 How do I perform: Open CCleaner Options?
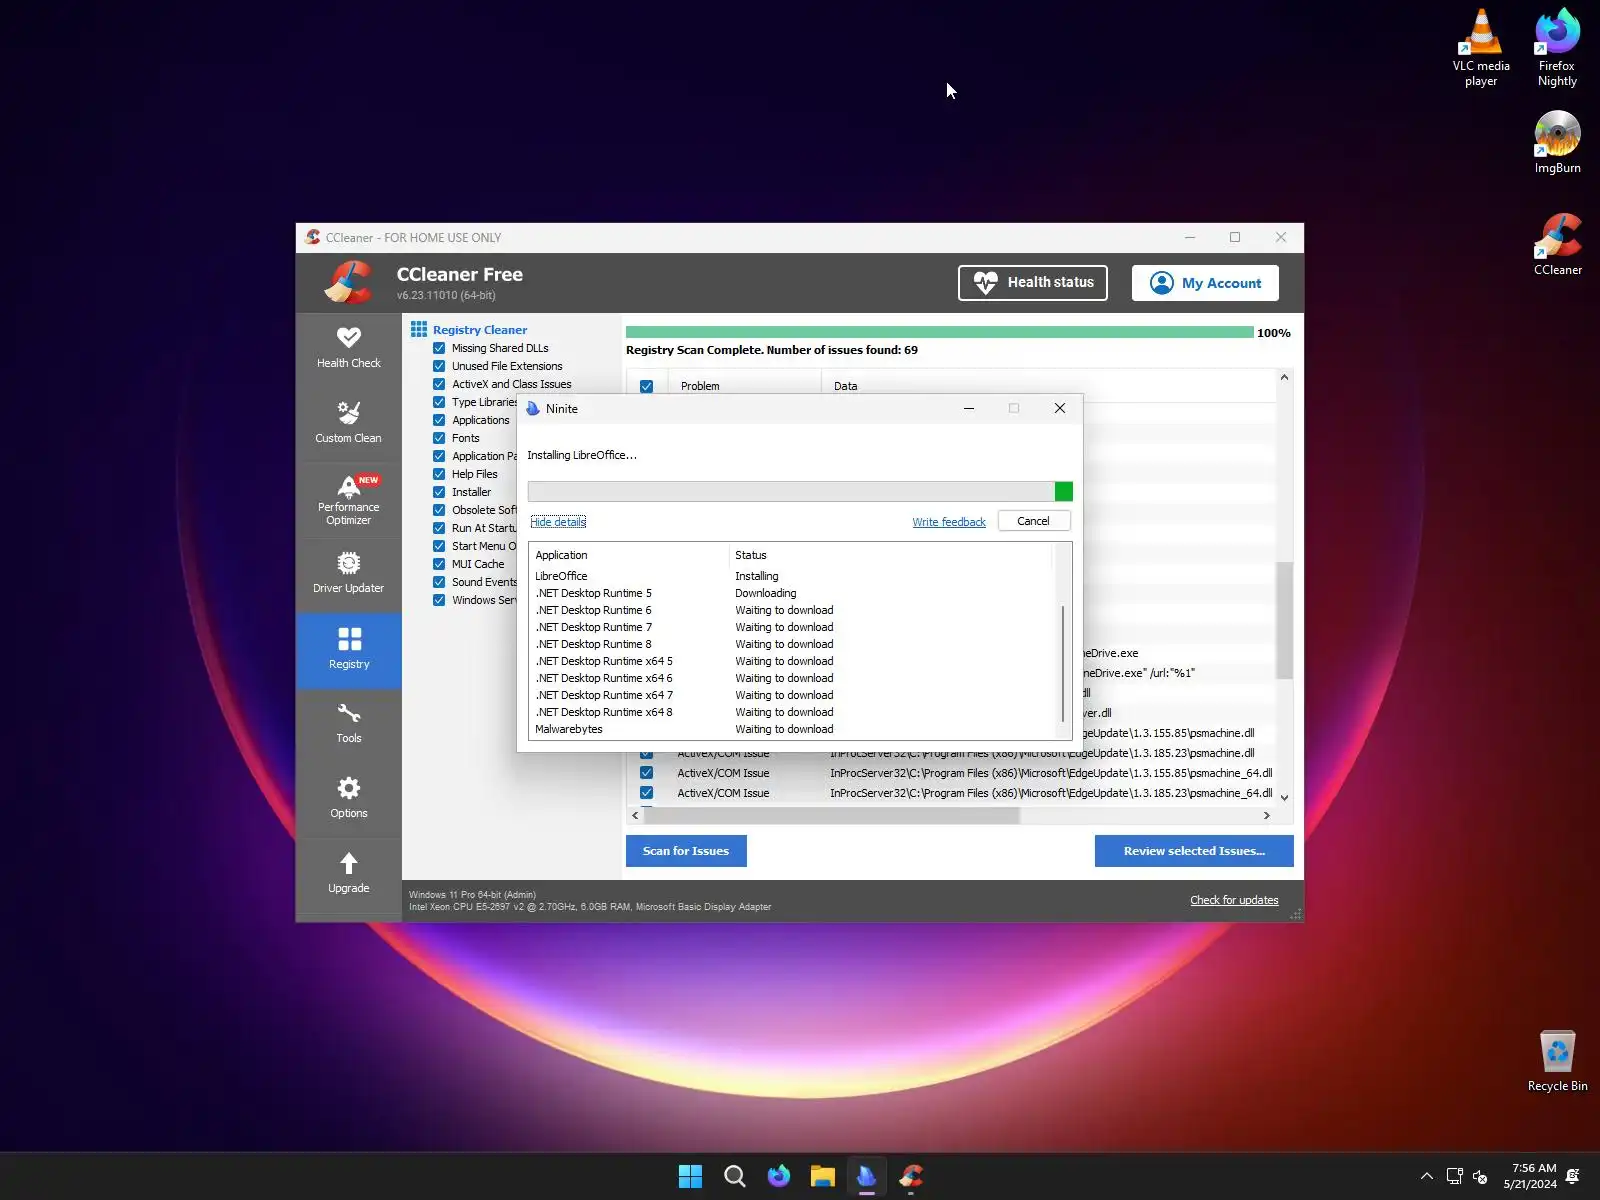348,799
